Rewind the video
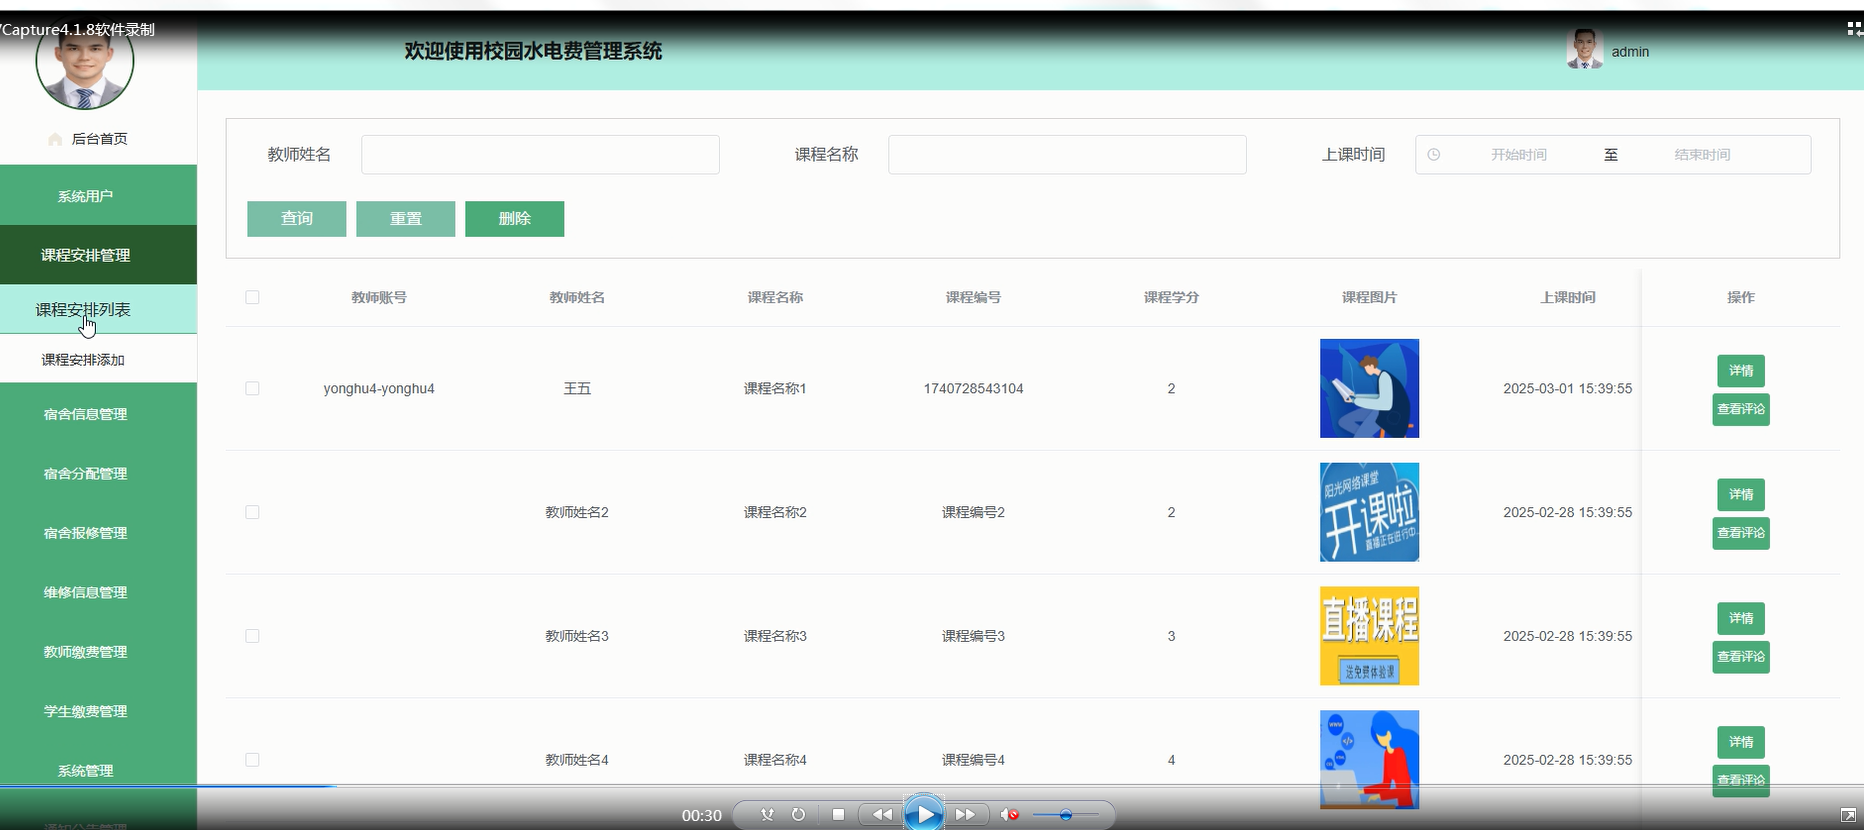The width and height of the screenshot is (1864, 830). 881,815
